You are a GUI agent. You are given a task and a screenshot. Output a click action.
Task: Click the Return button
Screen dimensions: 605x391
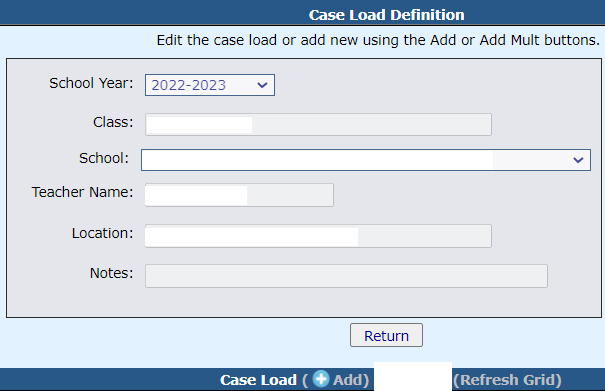pyautogui.click(x=386, y=335)
